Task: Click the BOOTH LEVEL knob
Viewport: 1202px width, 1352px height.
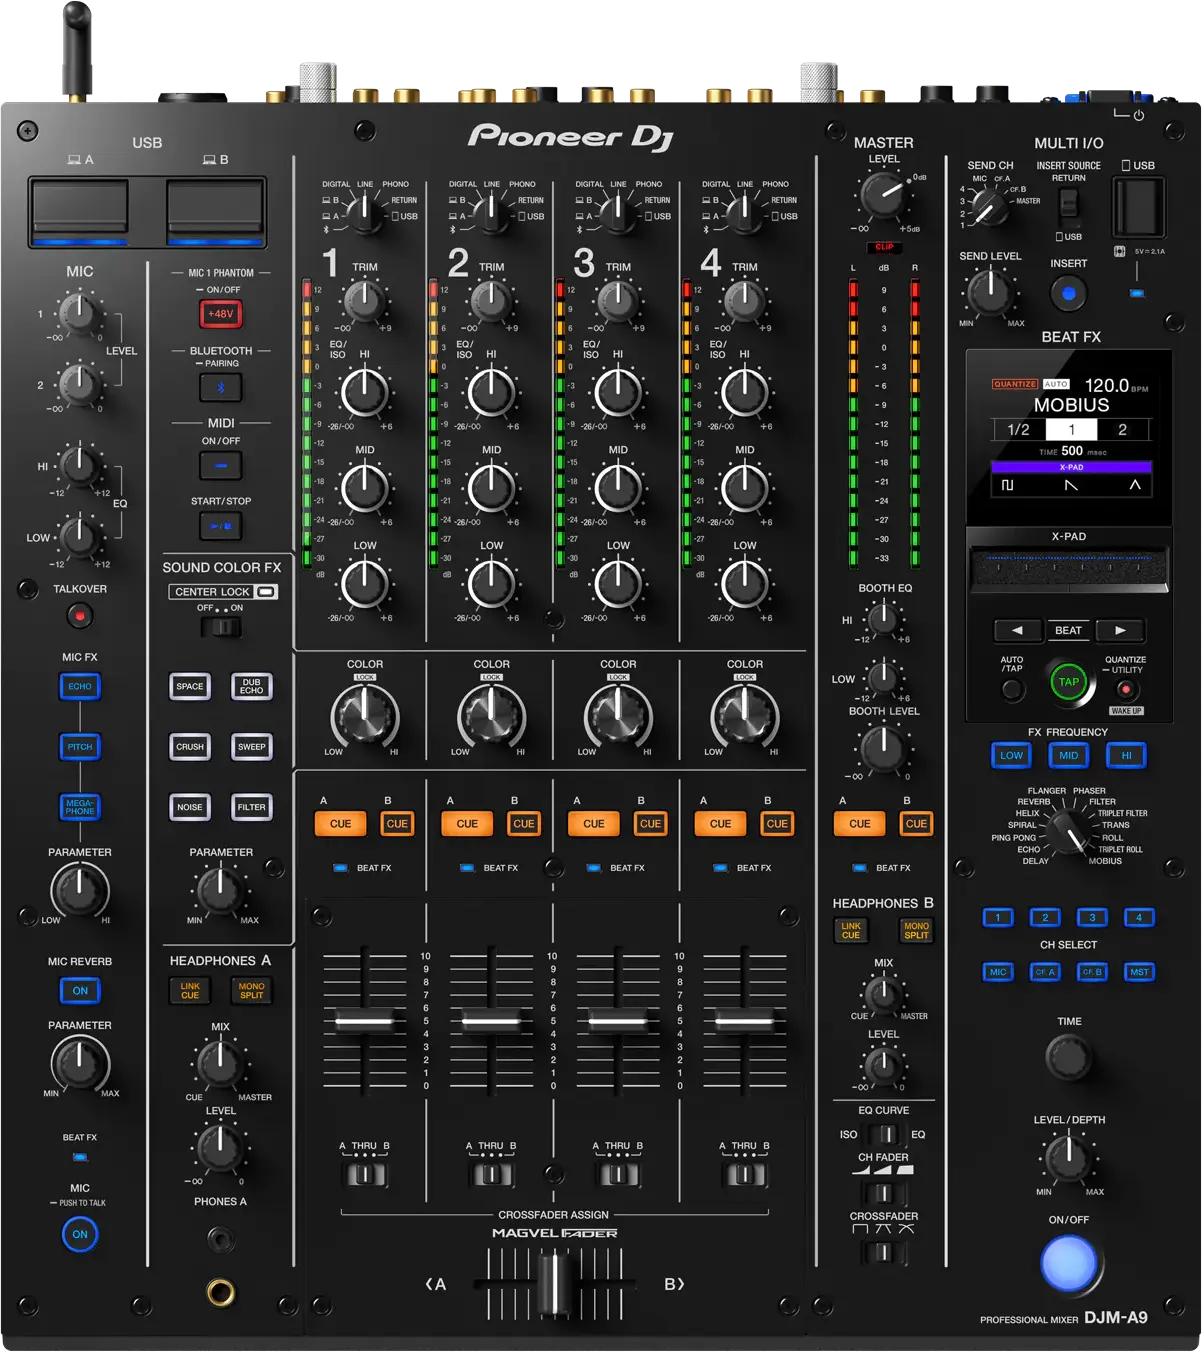Action: point(884,748)
